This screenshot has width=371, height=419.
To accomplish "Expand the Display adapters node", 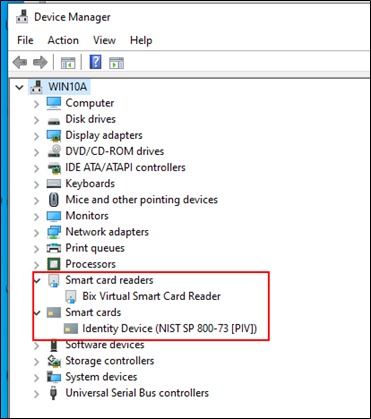I will pyautogui.click(x=36, y=136).
